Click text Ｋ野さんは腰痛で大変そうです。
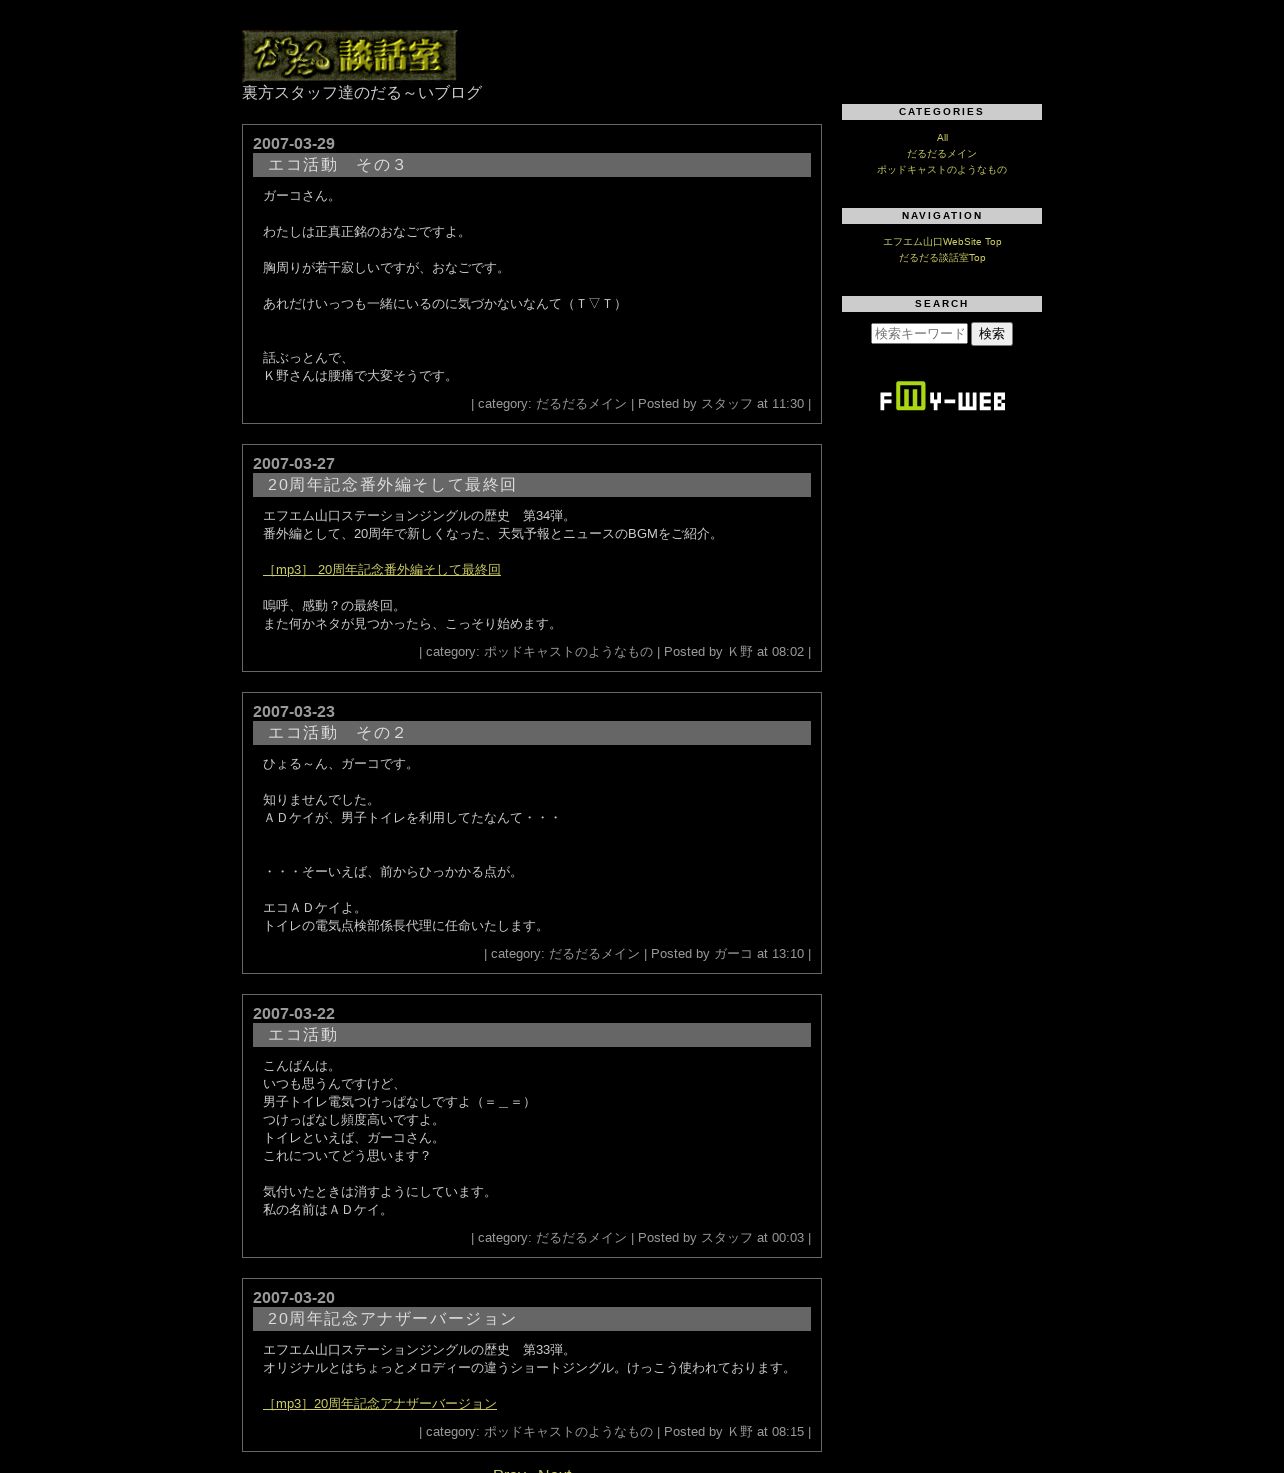The image size is (1284, 1473). pos(360,376)
